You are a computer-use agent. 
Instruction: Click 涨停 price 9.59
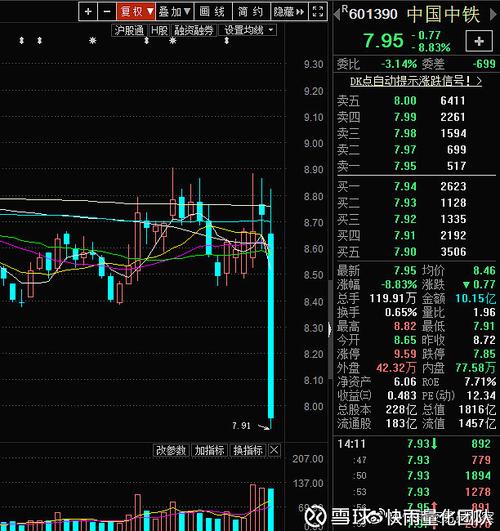click(x=405, y=354)
